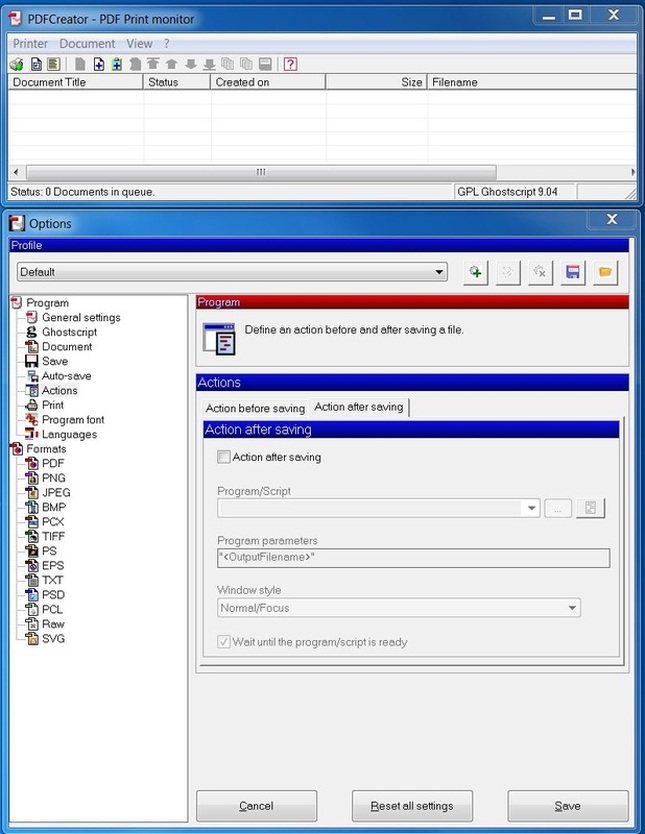Open the Document menu
Image resolution: width=645 pixels, height=834 pixels.
click(87, 44)
